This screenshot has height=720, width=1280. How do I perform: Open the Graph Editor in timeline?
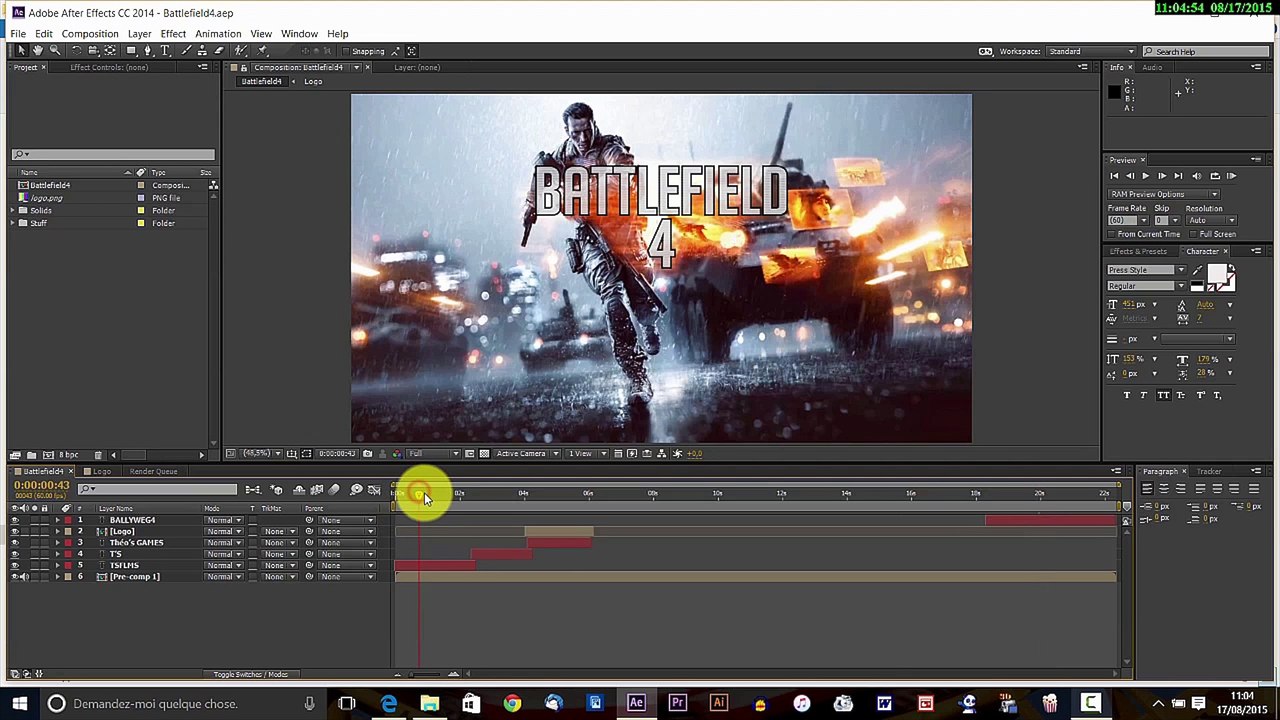pyautogui.click(x=374, y=489)
